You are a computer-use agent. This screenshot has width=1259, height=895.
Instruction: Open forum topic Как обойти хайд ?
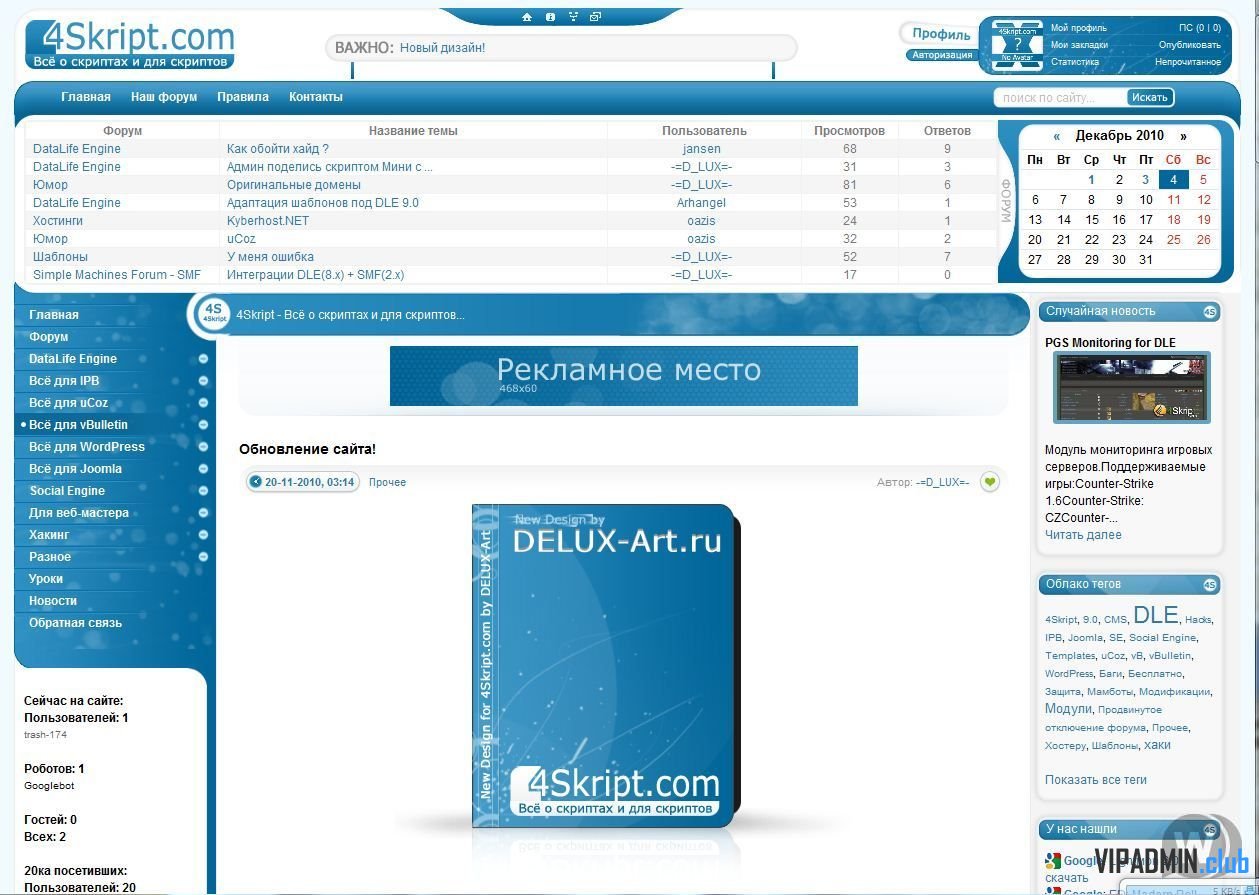click(x=278, y=149)
